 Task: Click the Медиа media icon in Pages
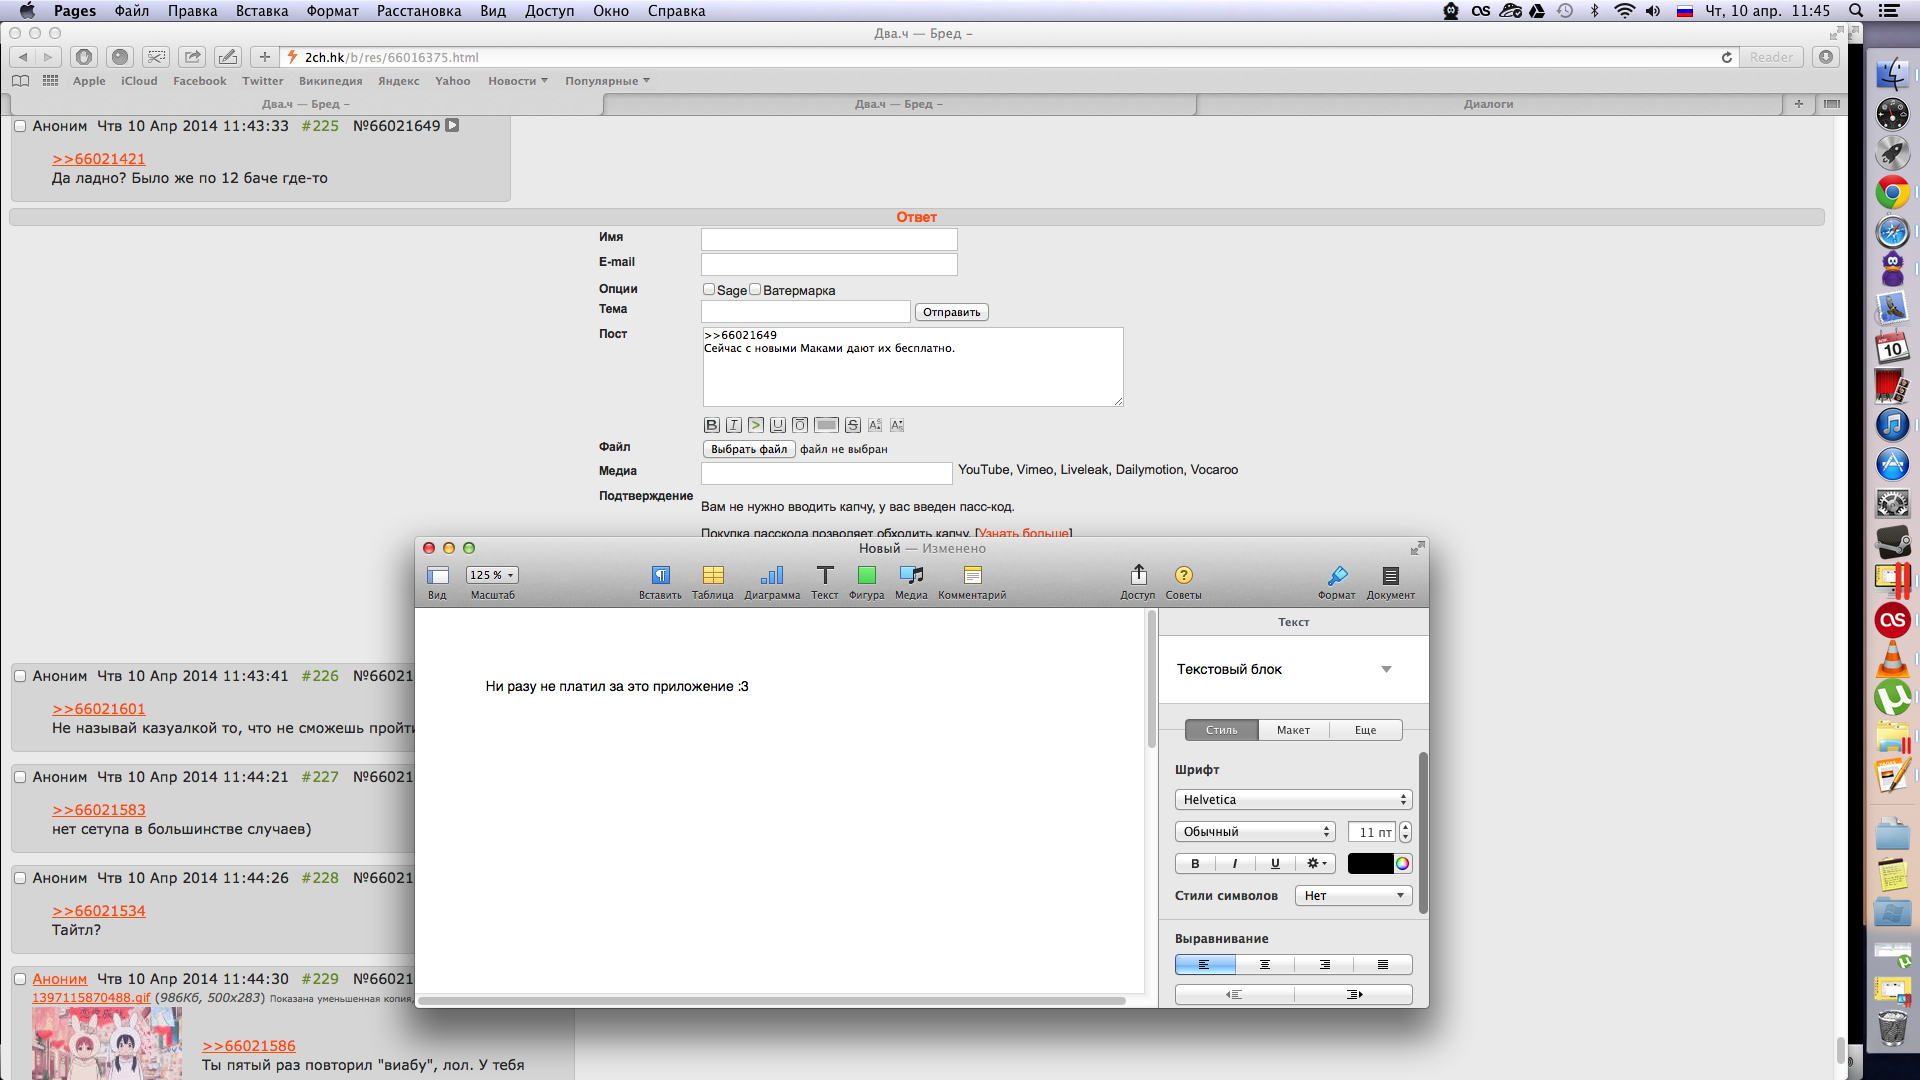(x=910, y=576)
